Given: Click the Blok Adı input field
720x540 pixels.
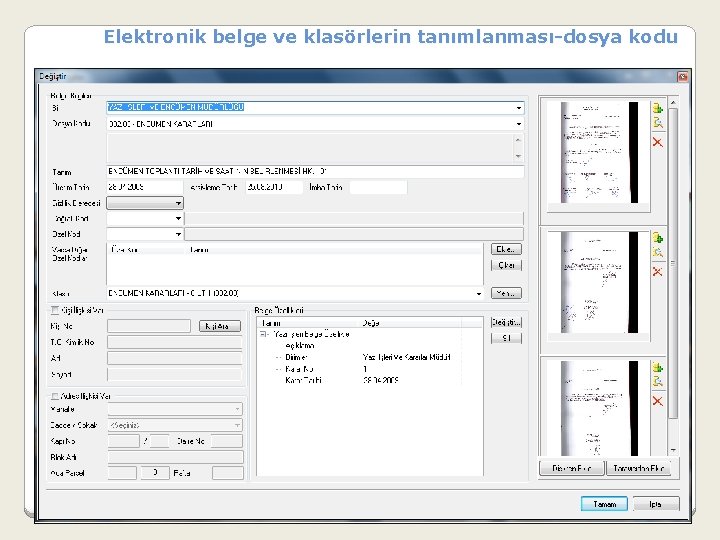Looking at the screenshot, I should tap(175, 457).
